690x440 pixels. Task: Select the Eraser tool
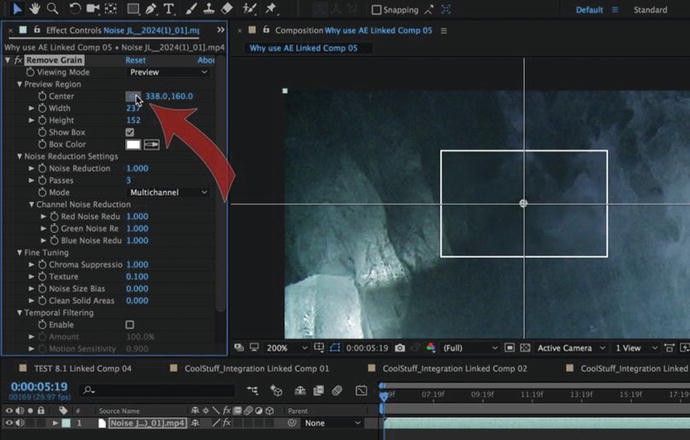click(x=226, y=9)
